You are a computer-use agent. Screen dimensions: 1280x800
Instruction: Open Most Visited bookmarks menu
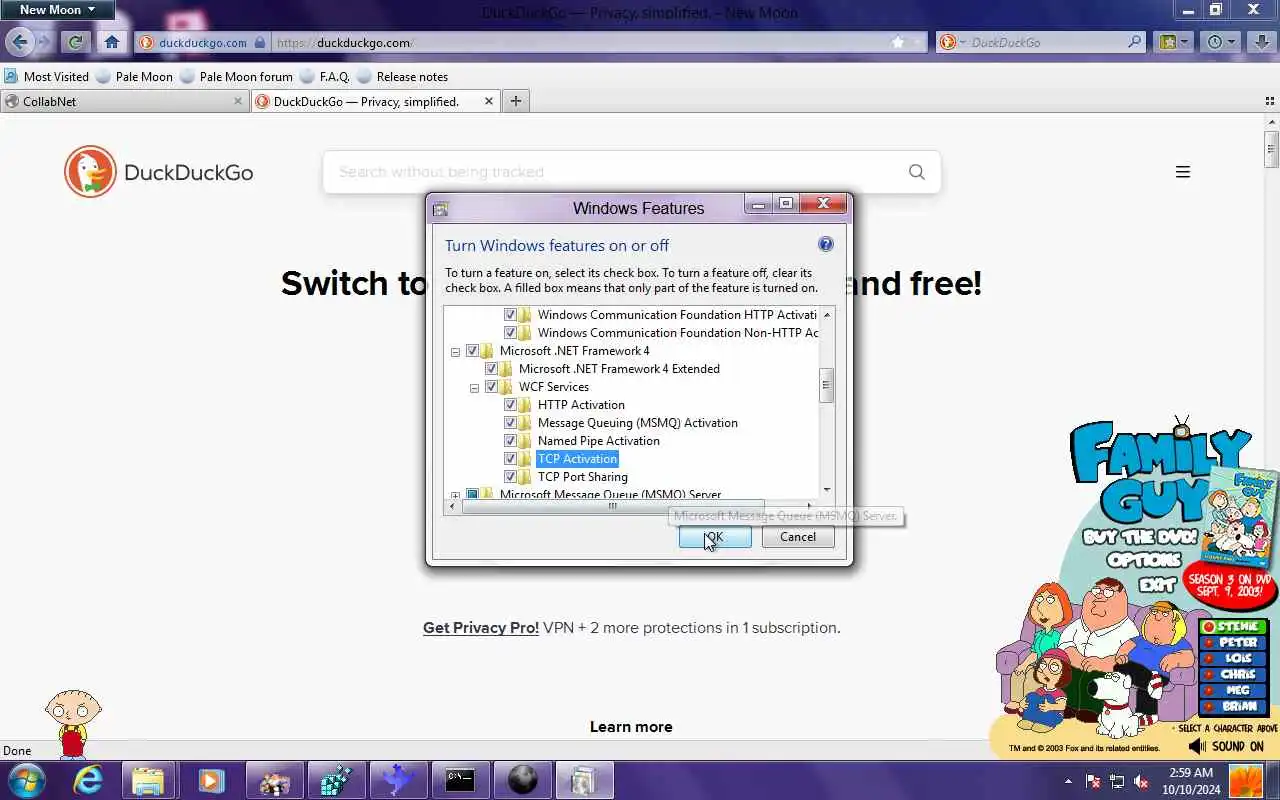tap(46, 76)
